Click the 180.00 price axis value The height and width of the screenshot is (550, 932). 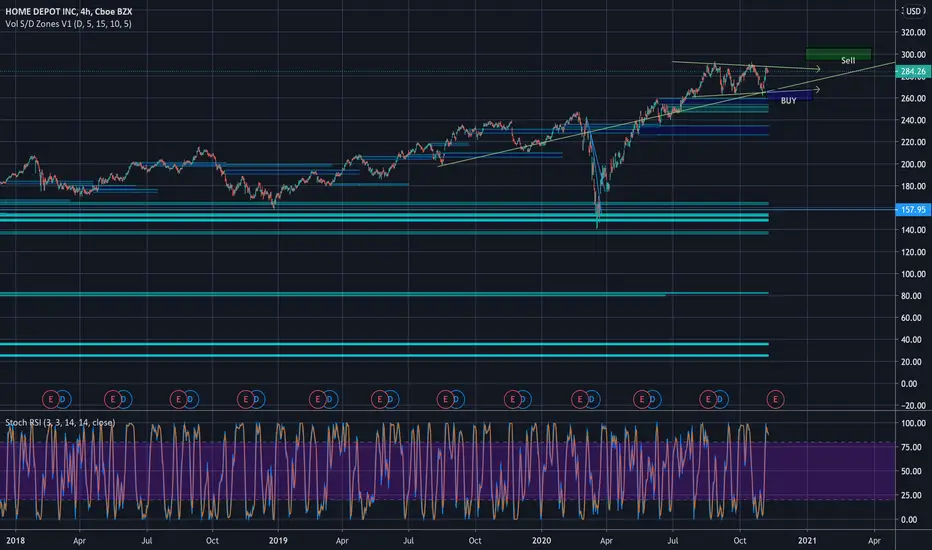(913, 186)
